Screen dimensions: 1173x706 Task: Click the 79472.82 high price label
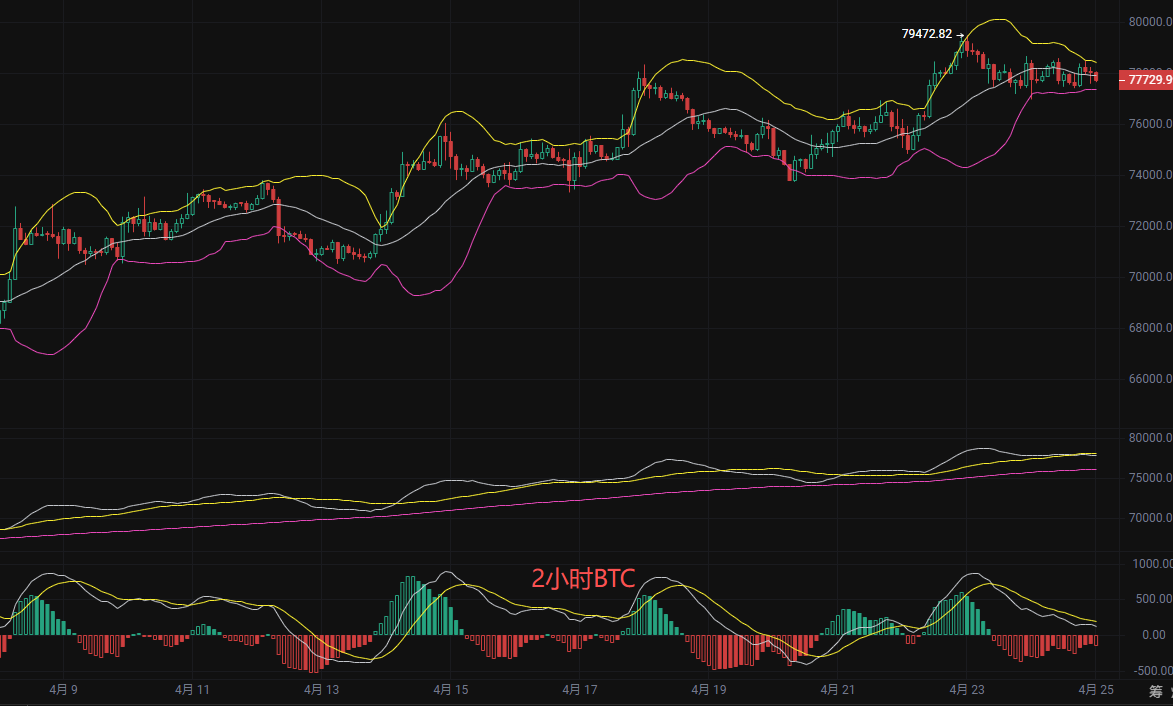click(926, 34)
